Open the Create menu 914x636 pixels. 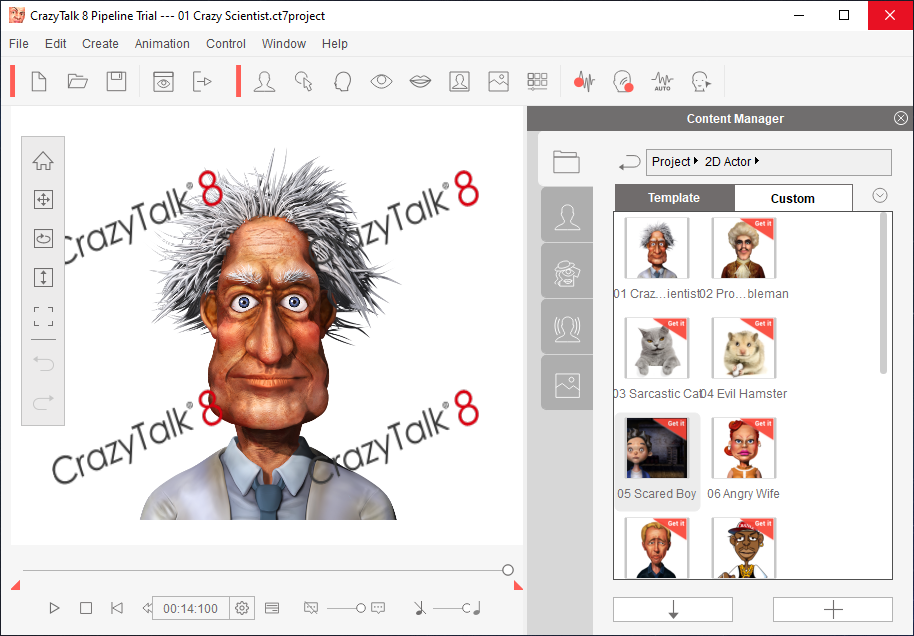pyautogui.click(x=100, y=44)
